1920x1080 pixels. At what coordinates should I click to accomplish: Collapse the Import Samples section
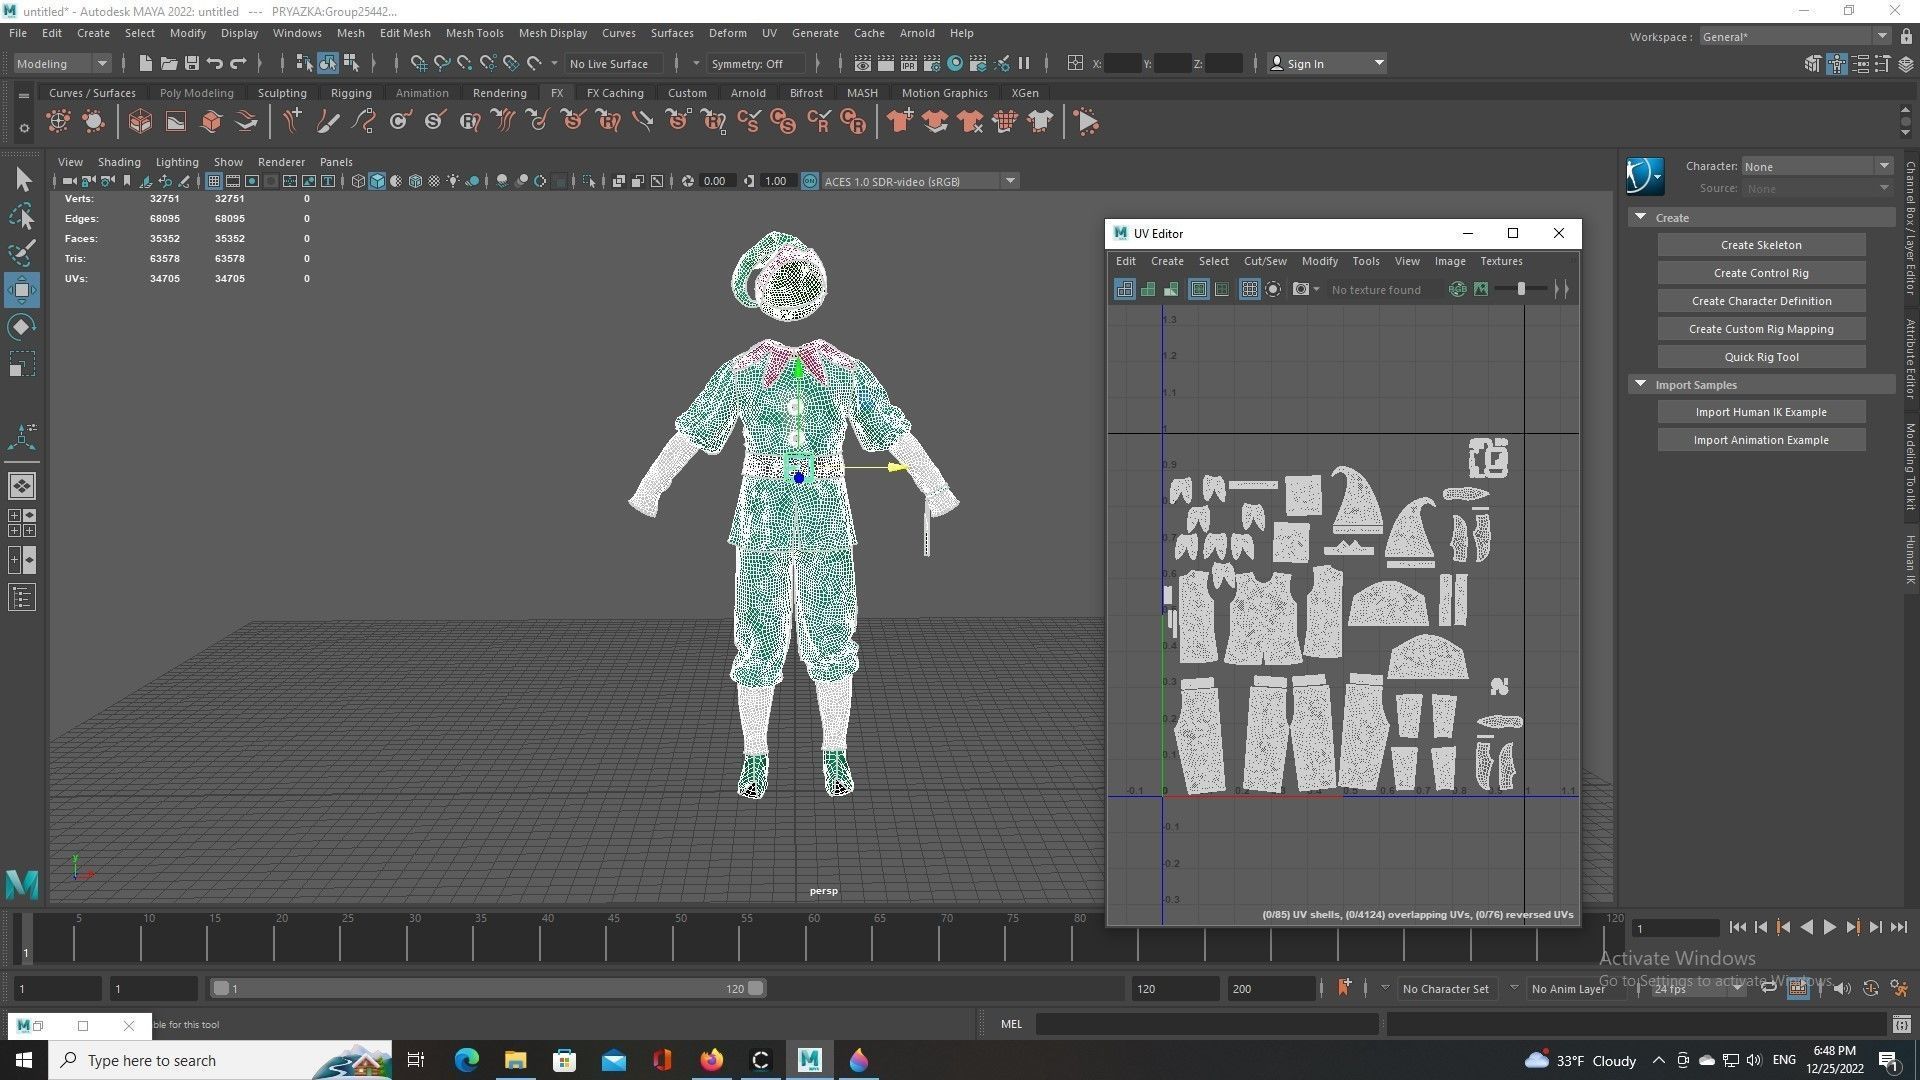tap(1640, 384)
